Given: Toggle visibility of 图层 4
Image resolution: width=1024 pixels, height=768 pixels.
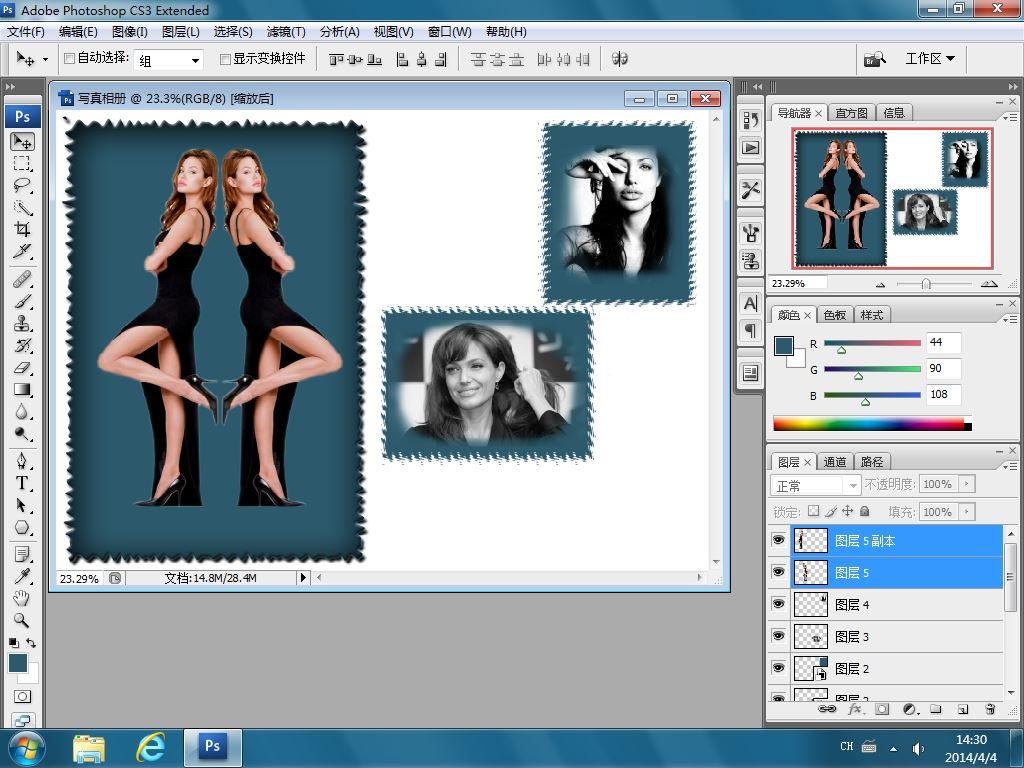Looking at the screenshot, I should (x=778, y=604).
